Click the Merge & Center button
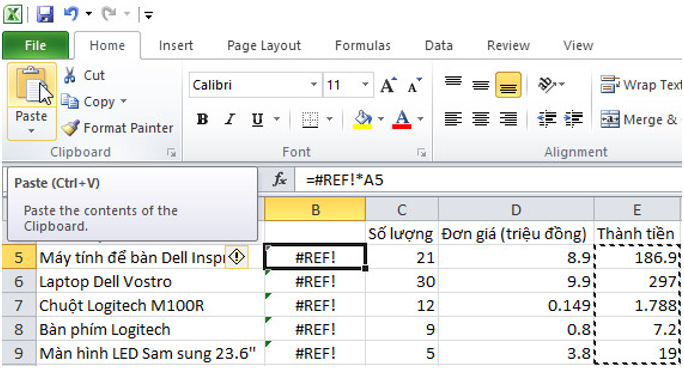The height and width of the screenshot is (368, 684). click(640, 119)
